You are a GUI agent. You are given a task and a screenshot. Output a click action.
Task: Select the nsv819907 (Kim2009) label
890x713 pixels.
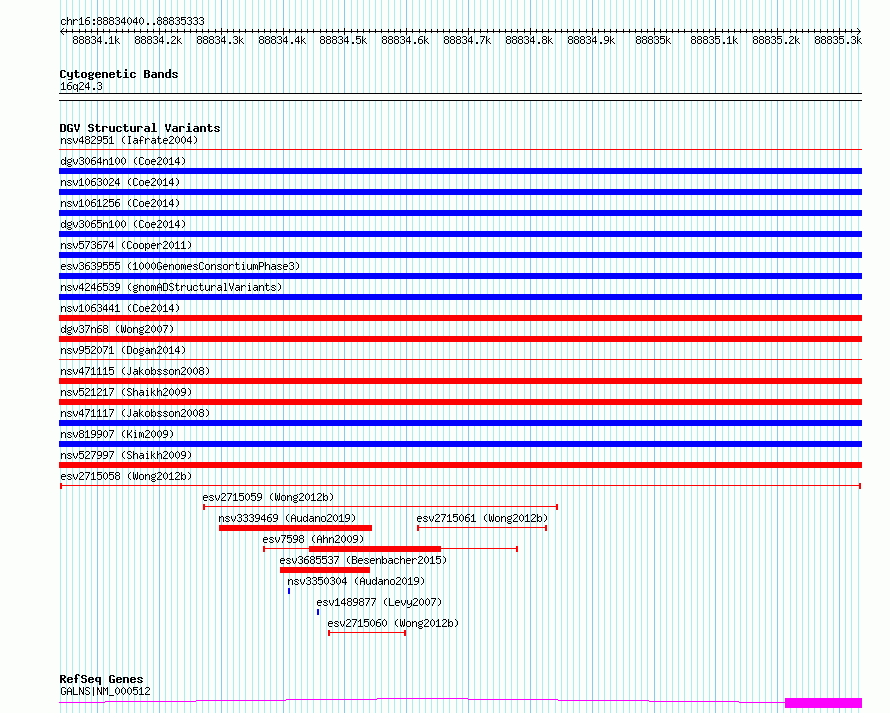coord(117,434)
